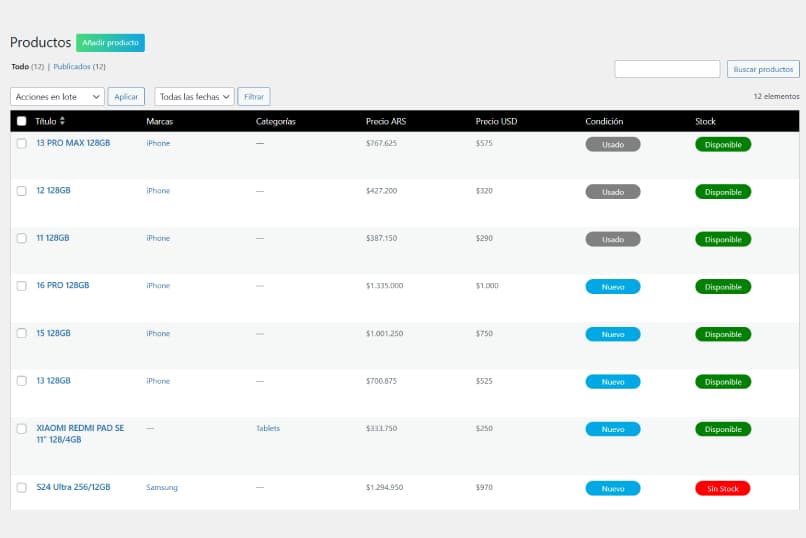Screen dimensions: 806x538
Task: Apply the bulk action with Aplicar
Action: coord(126,97)
